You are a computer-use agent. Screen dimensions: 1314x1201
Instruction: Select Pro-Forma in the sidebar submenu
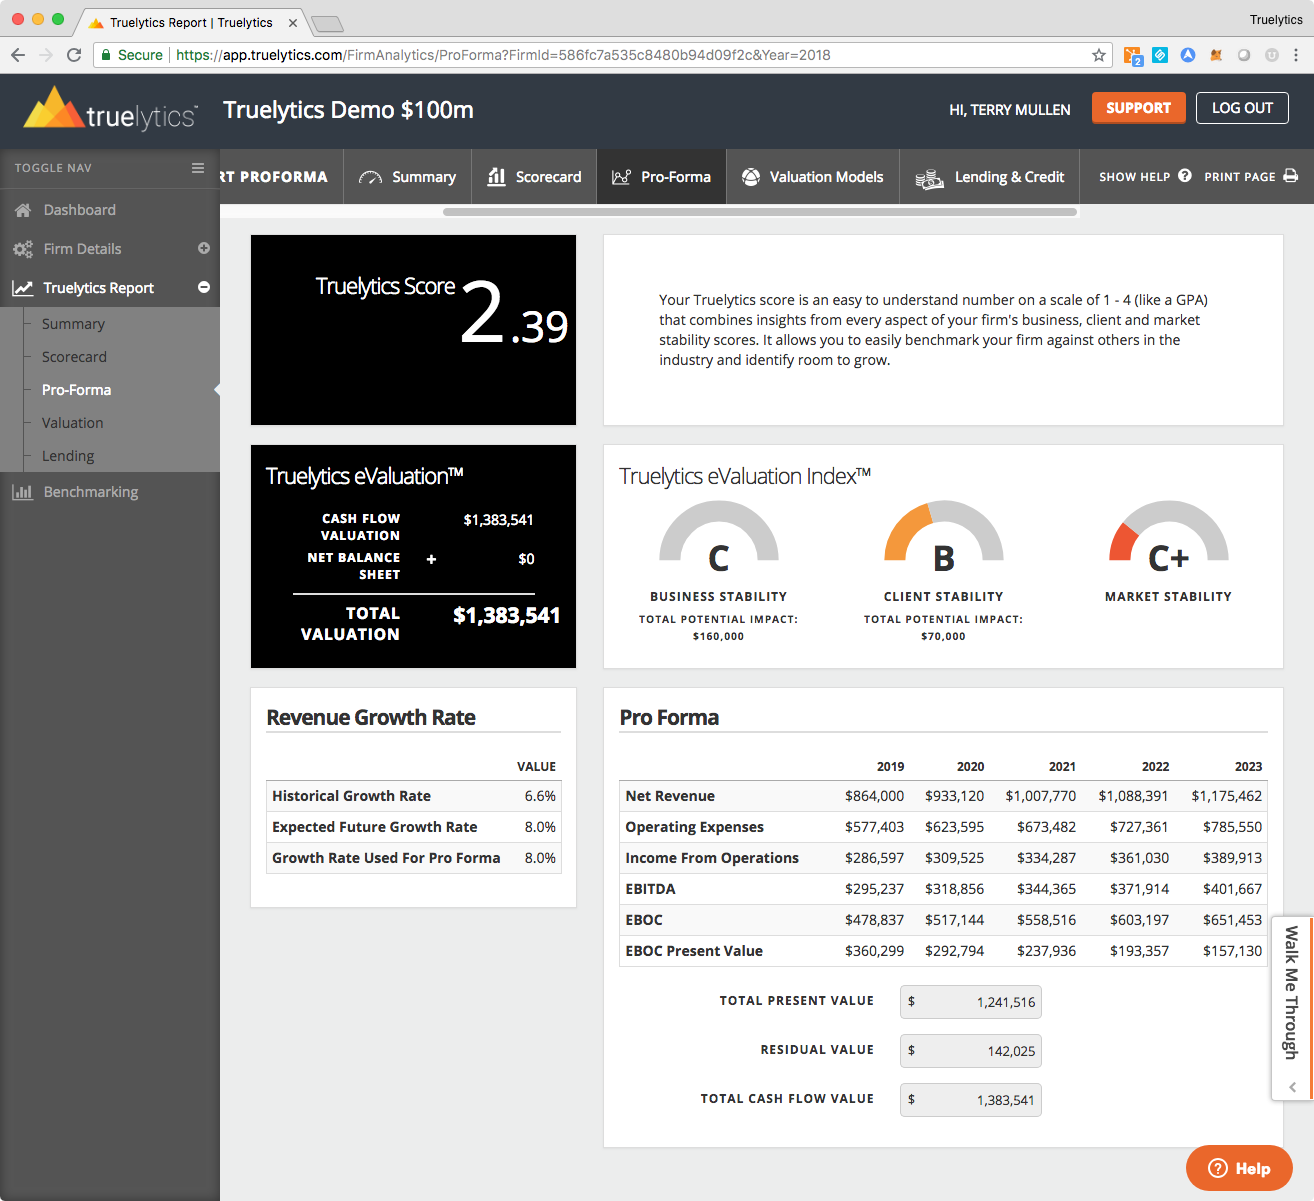[76, 390]
